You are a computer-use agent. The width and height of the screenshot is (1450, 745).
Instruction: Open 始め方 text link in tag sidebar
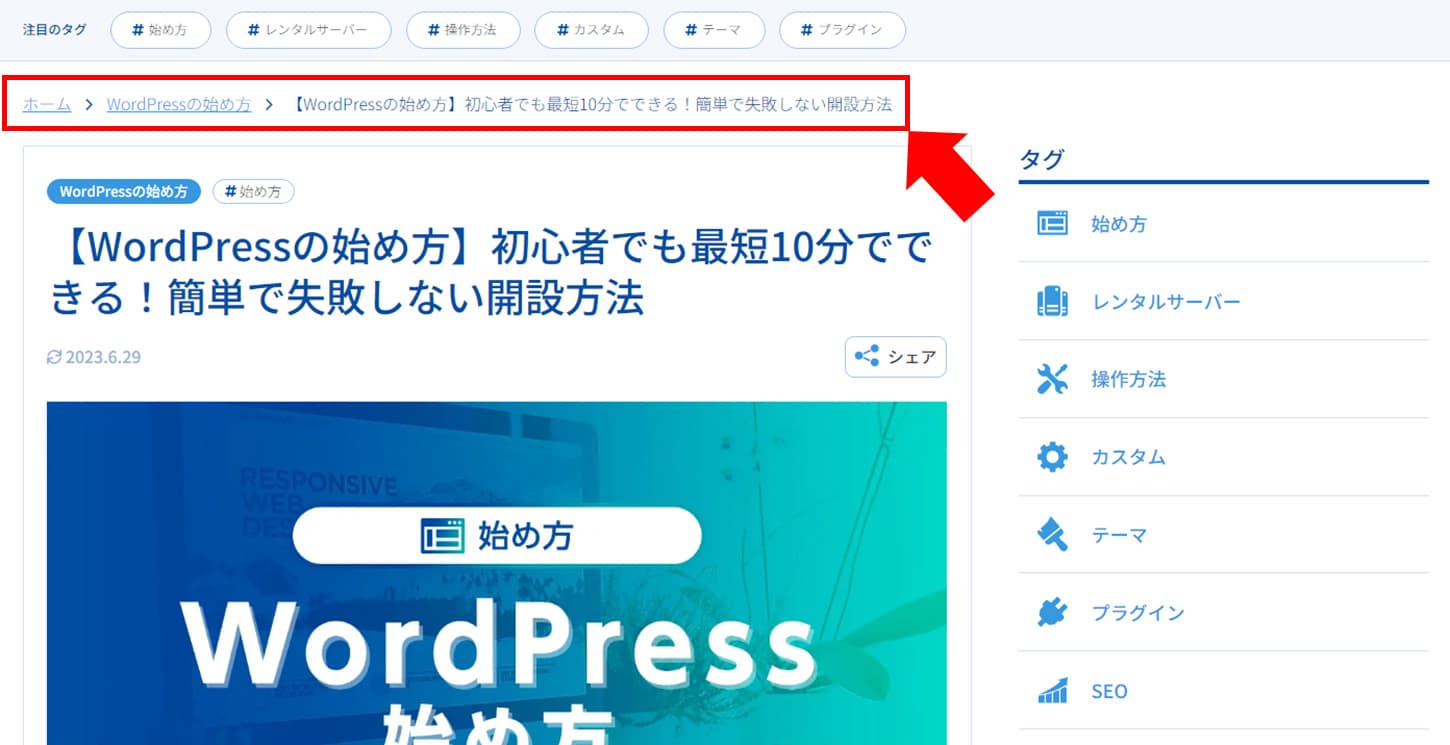pyautogui.click(x=1119, y=224)
